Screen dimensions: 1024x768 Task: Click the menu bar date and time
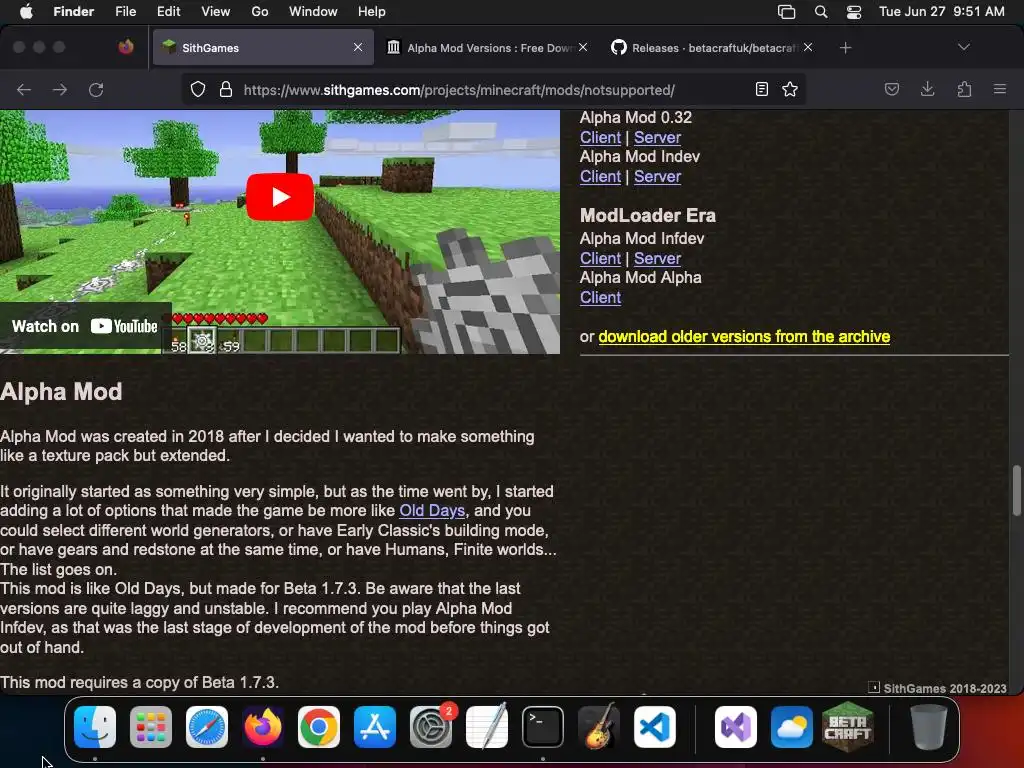(941, 12)
